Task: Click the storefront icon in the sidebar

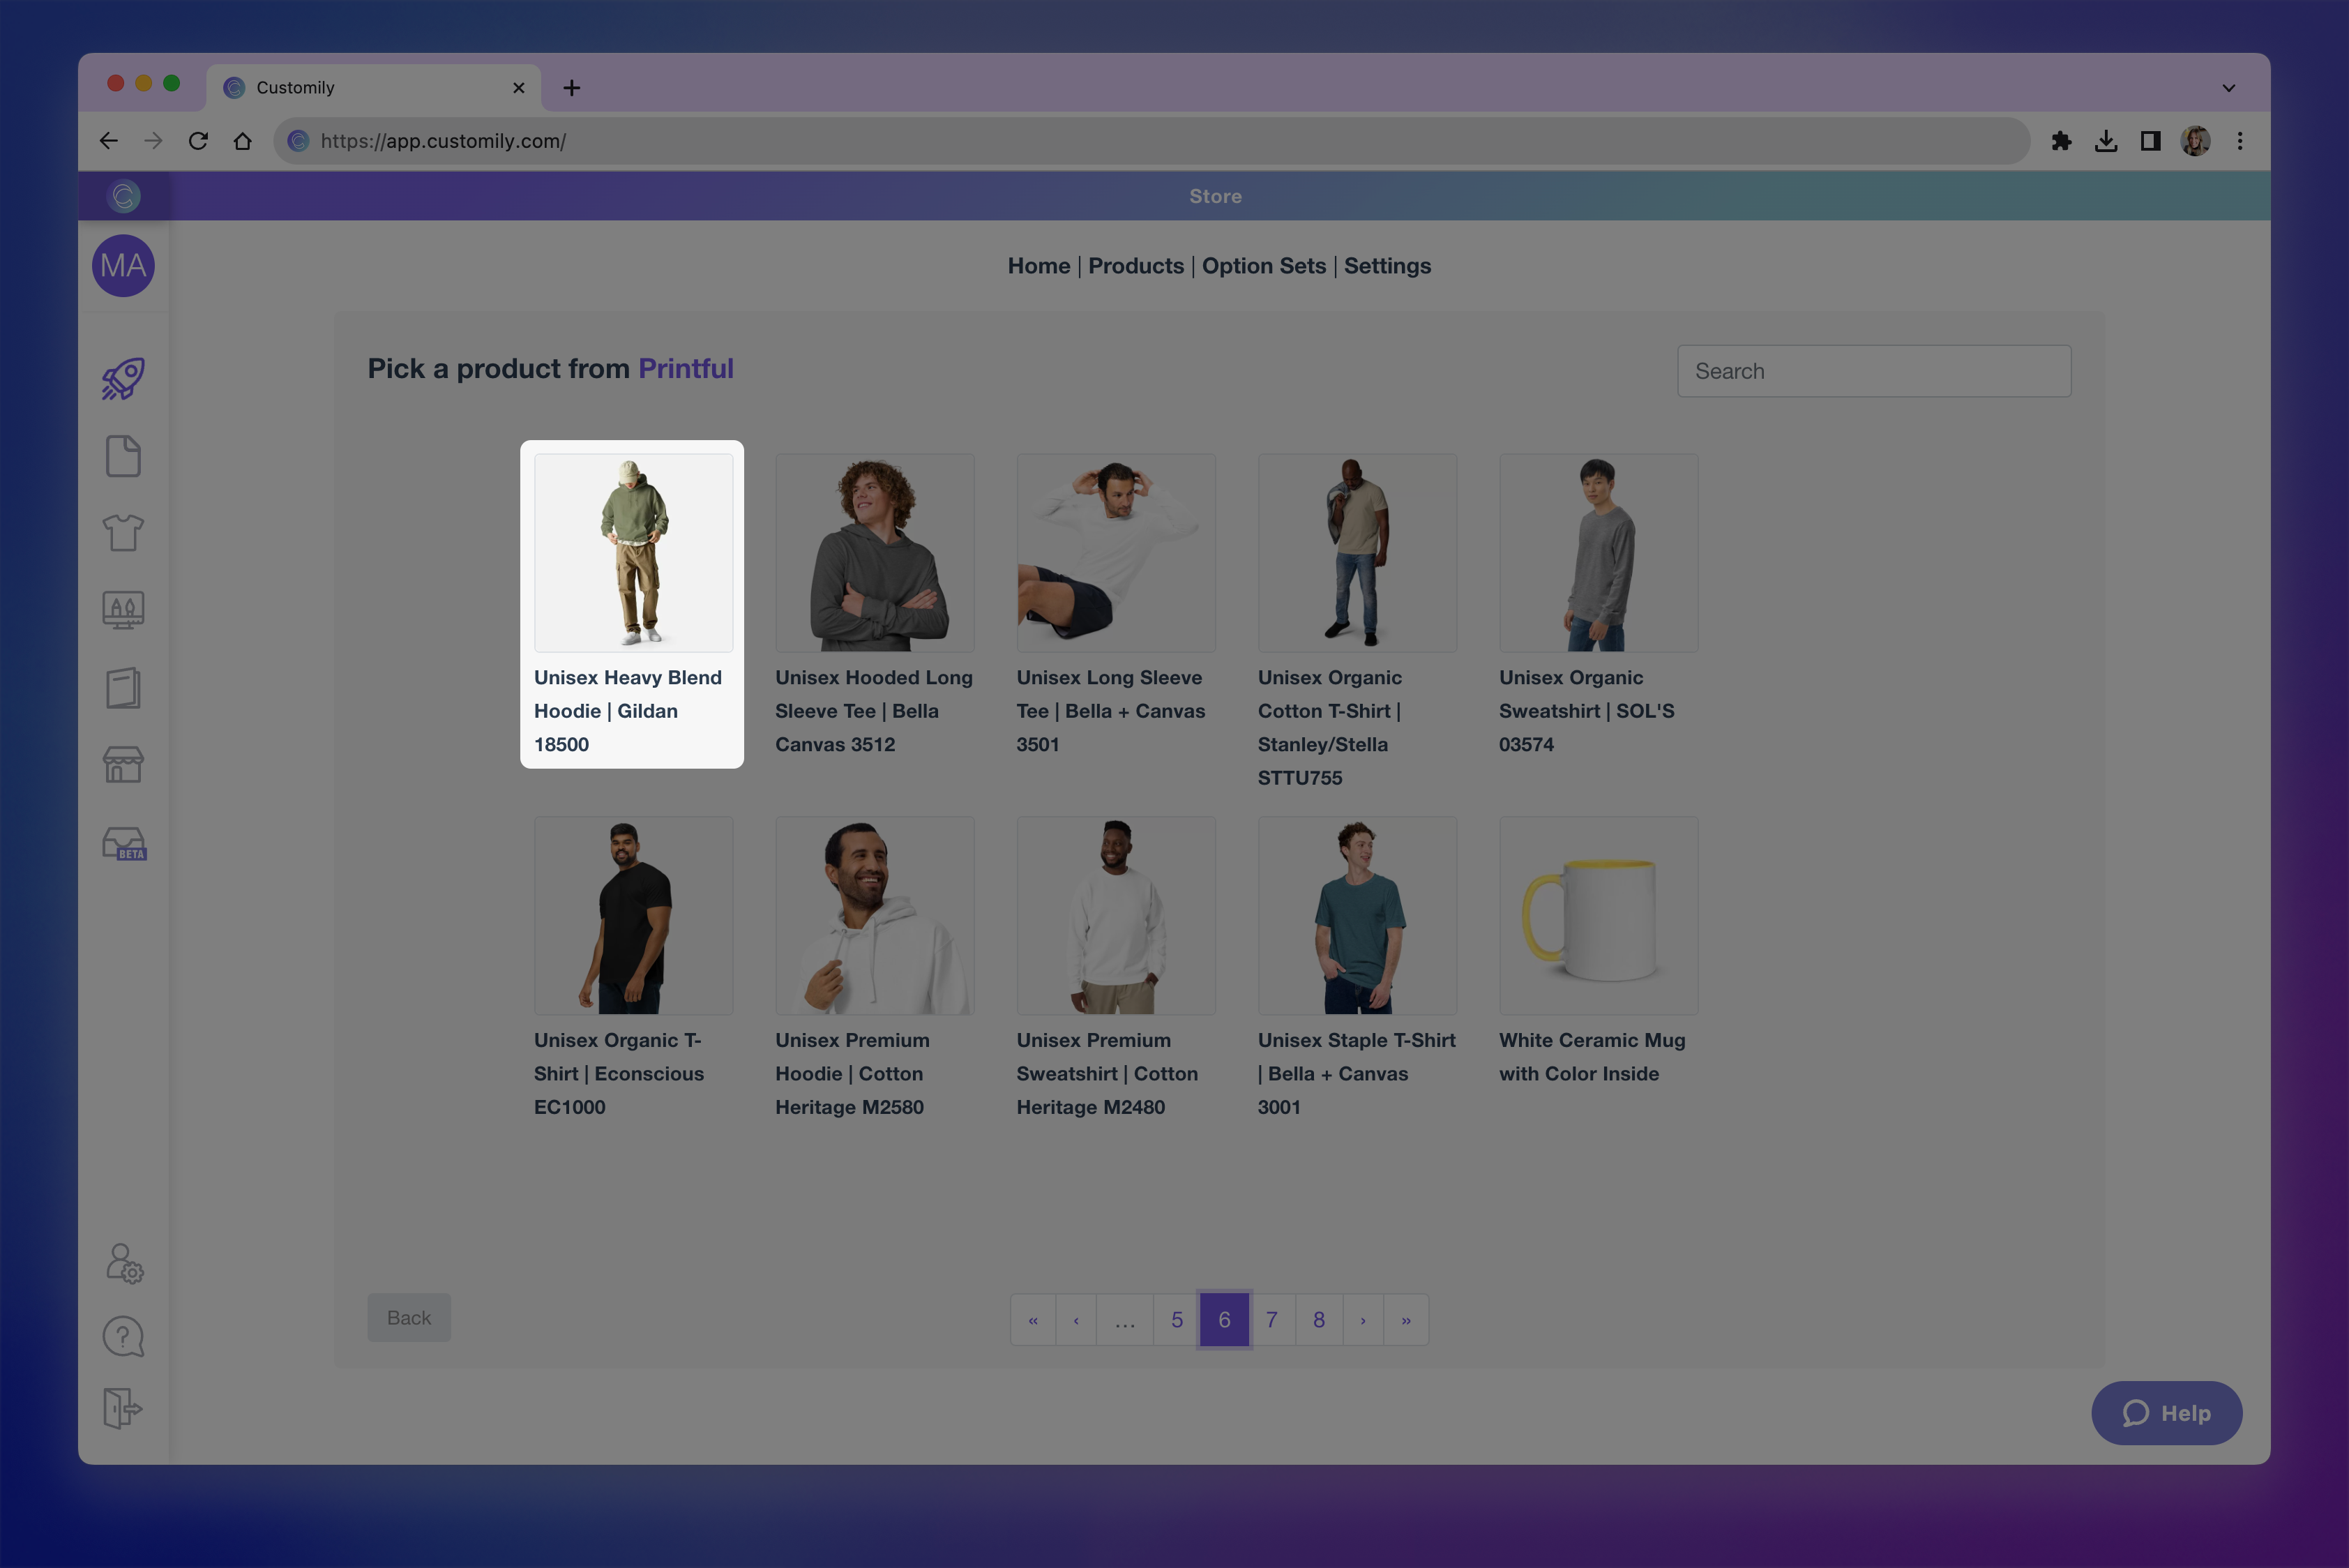Action: point(123,765)
